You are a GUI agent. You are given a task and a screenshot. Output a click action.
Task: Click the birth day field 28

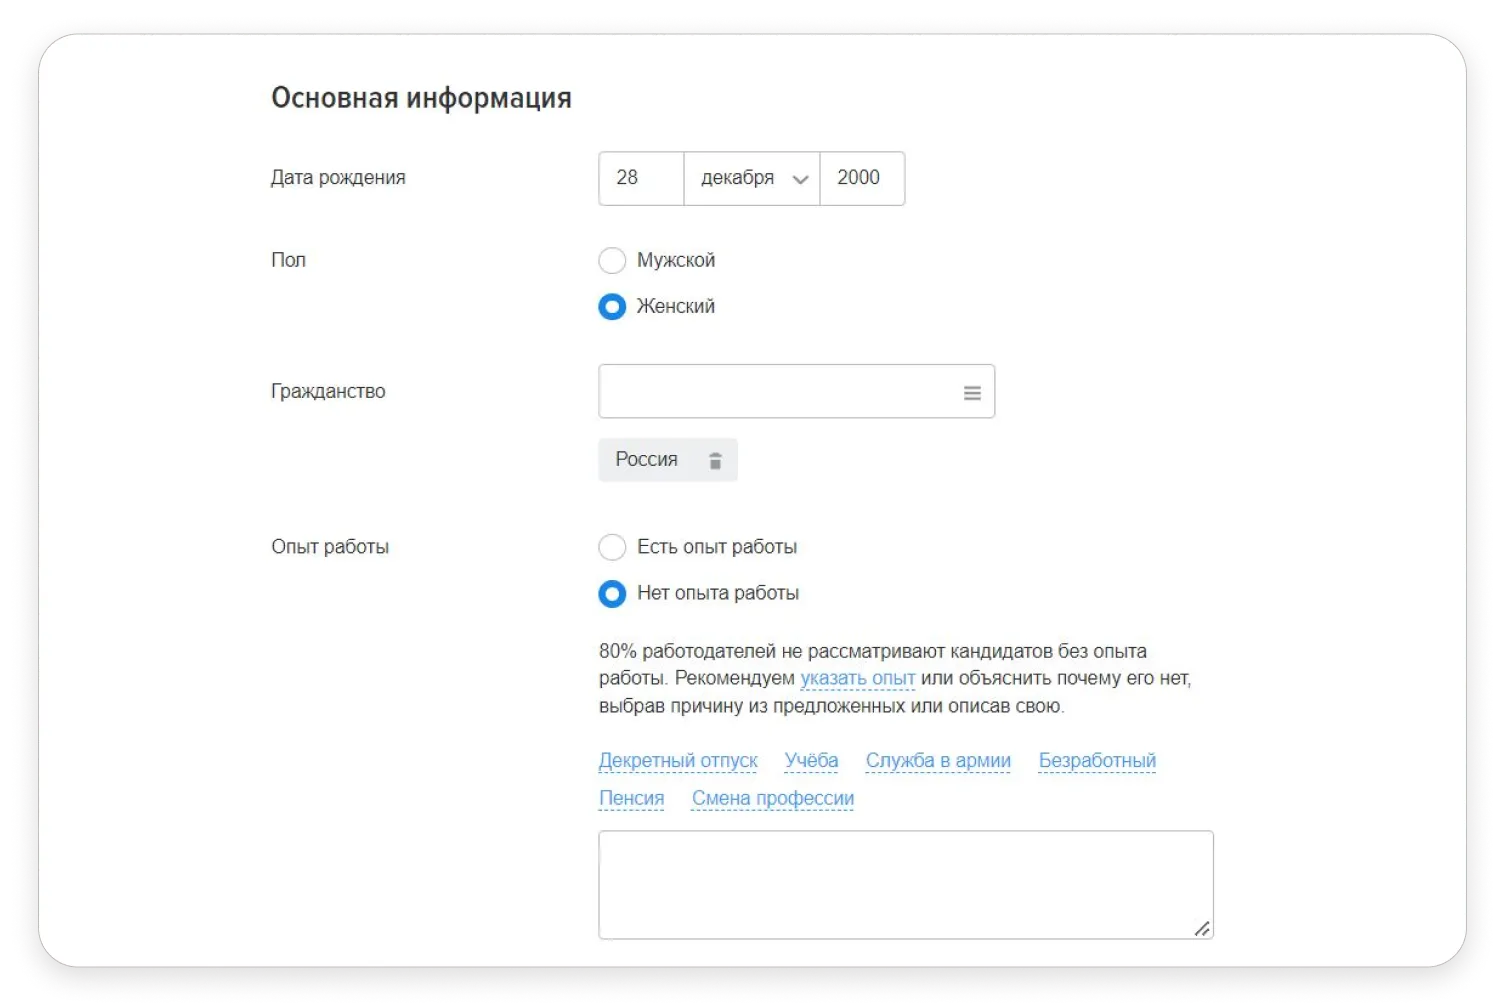coord(641,179)
